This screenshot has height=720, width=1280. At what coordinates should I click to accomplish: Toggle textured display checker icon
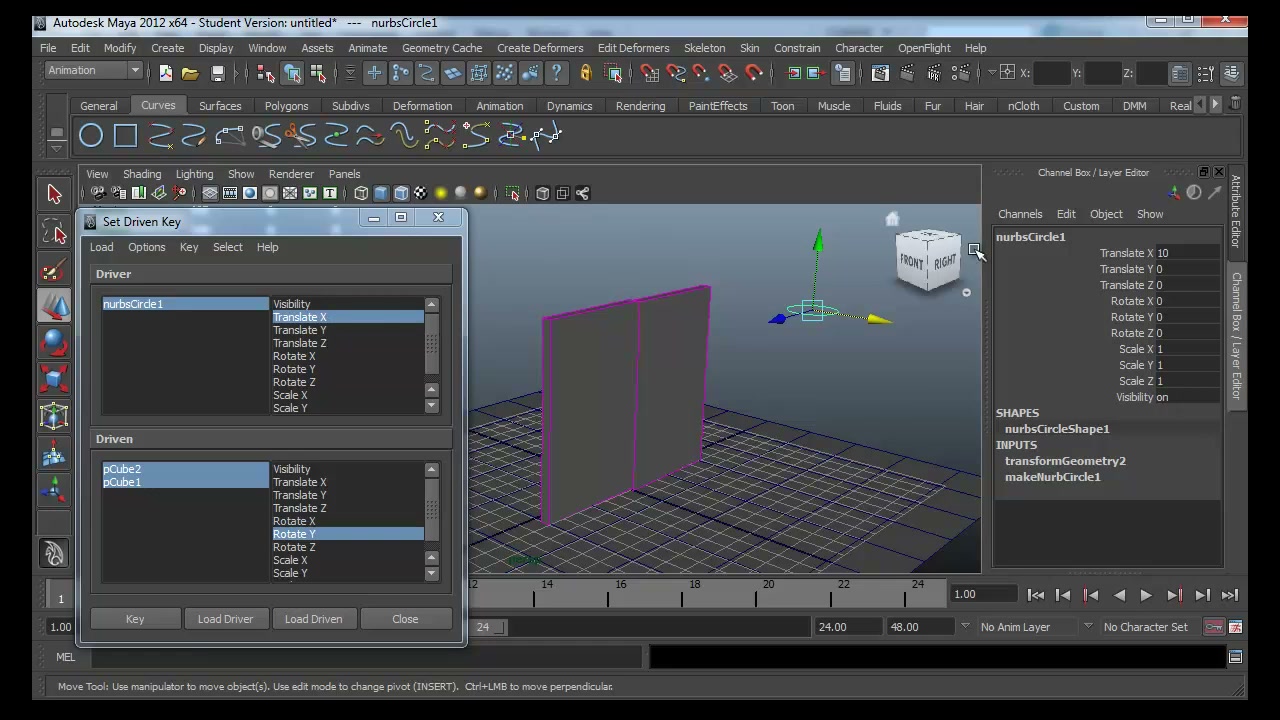click(421, 193)
